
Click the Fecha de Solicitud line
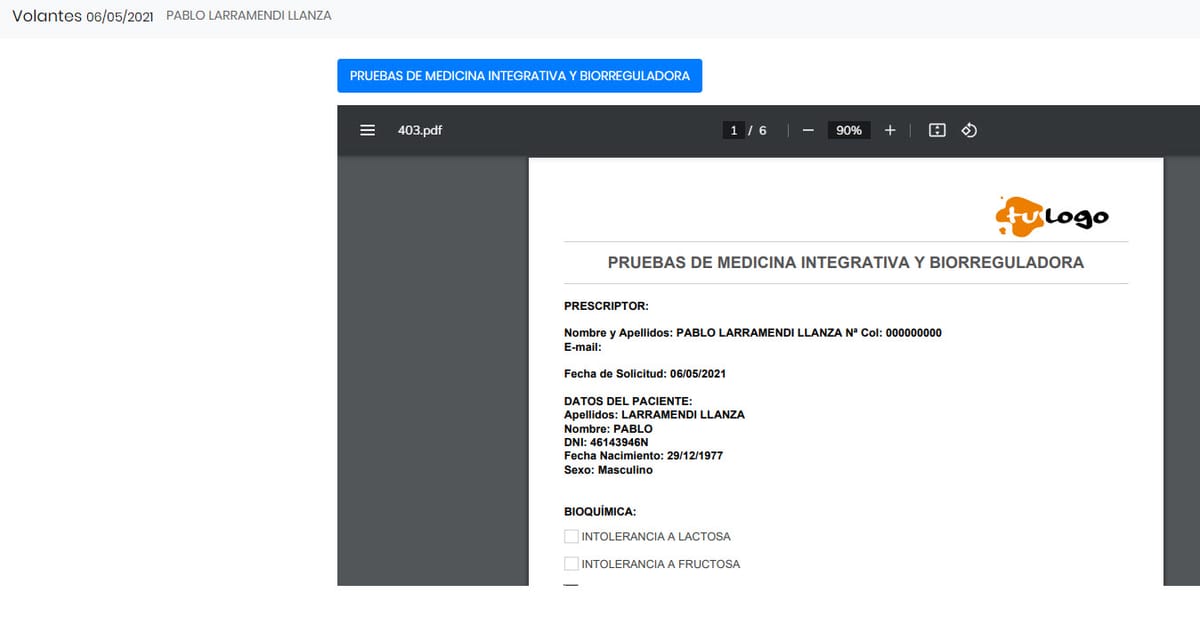click(645, 373)
